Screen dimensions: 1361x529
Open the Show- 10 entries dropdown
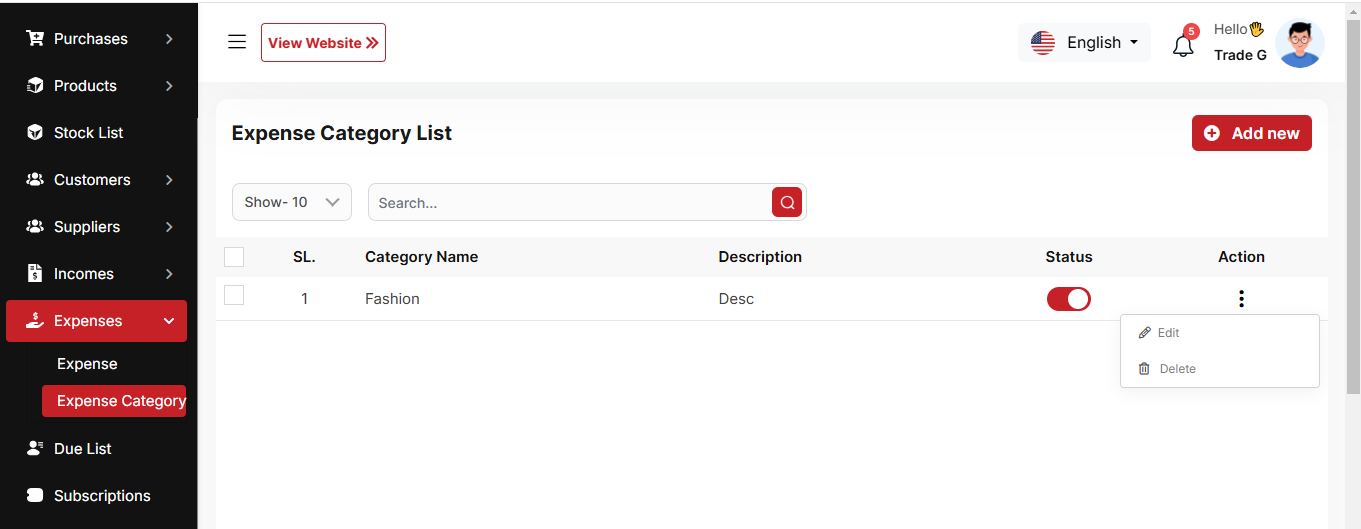(291, 202)
